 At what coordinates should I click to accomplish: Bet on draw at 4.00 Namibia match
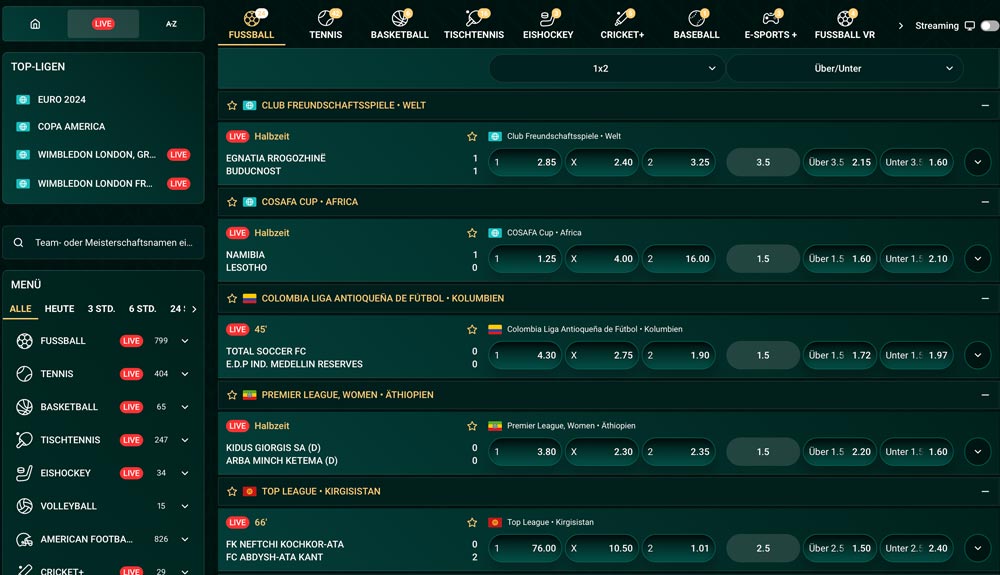602,259
